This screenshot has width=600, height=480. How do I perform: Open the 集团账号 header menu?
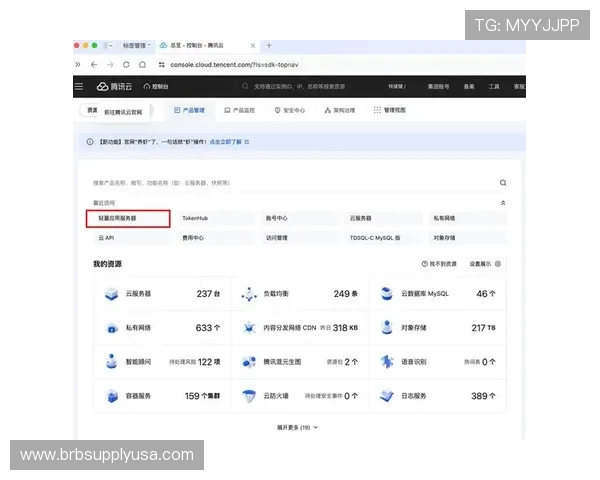pyautogui.click(x=439, y=87)
